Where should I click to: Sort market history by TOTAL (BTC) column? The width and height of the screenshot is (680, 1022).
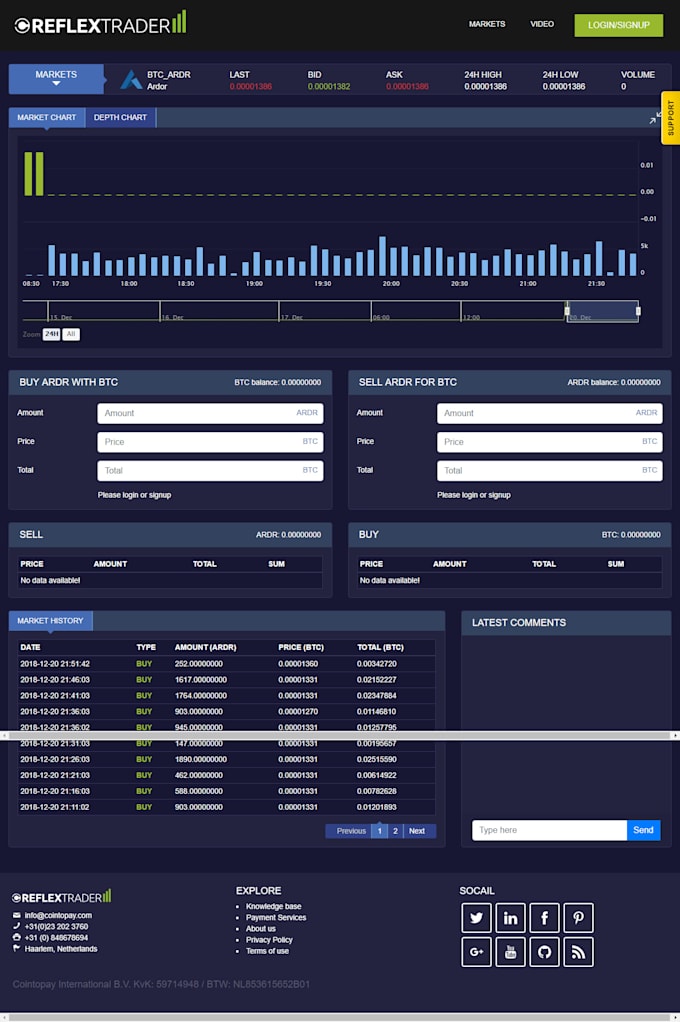(380, 647)
